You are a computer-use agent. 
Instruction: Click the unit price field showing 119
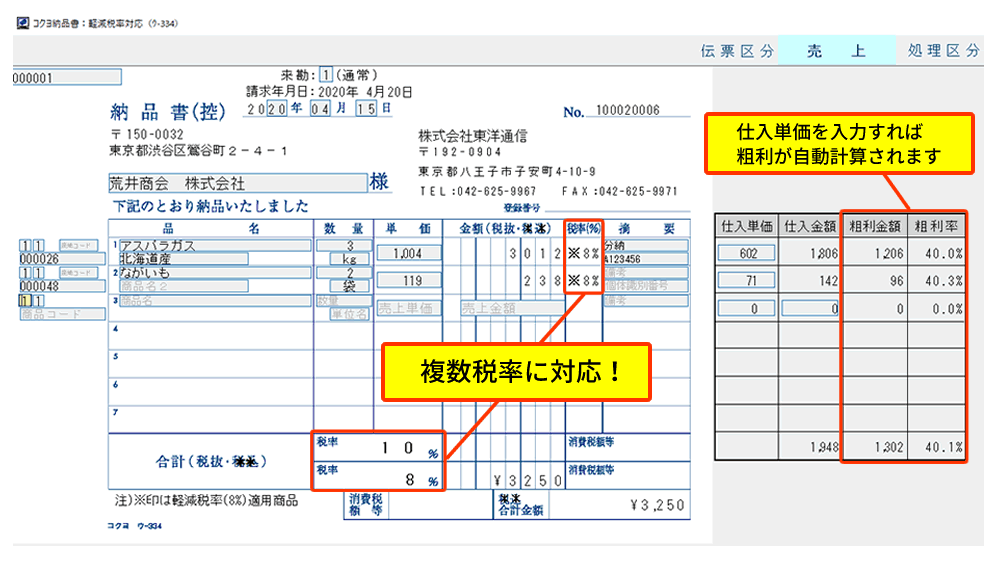pyautogui.click(x=409, y=280)
